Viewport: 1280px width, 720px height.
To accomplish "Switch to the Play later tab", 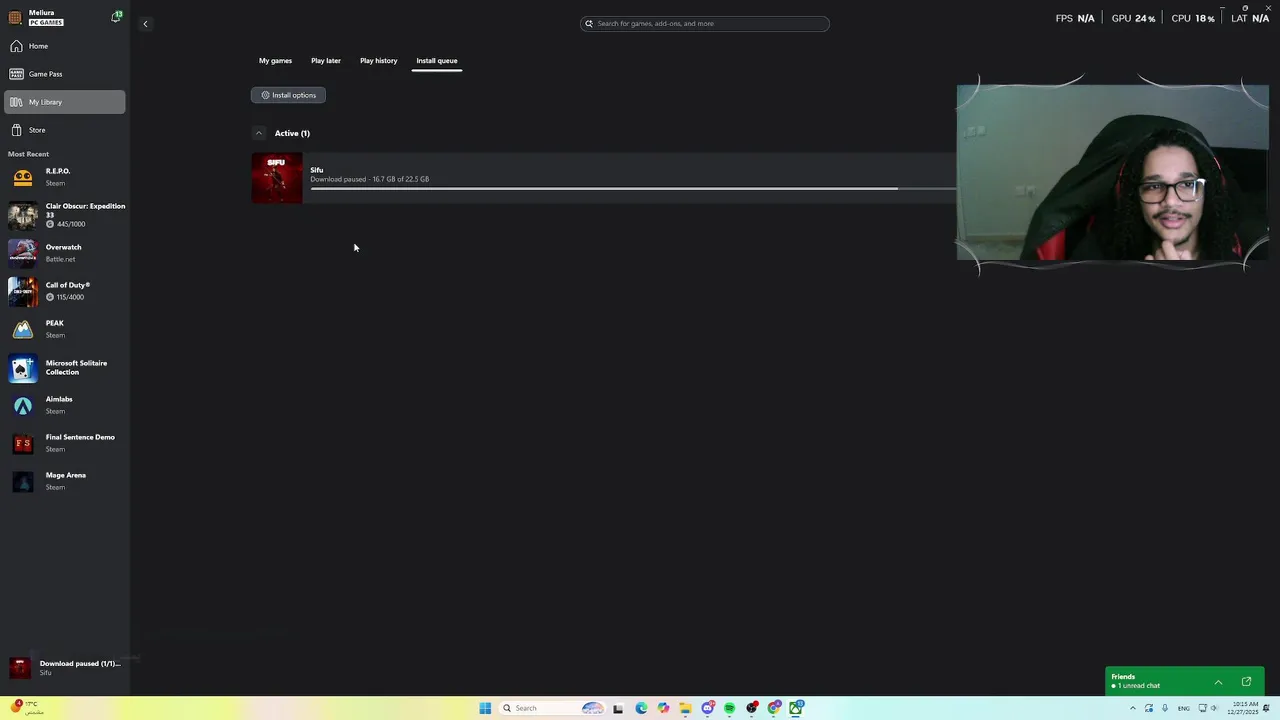I will pyautogui.click(x=326, y=61).
